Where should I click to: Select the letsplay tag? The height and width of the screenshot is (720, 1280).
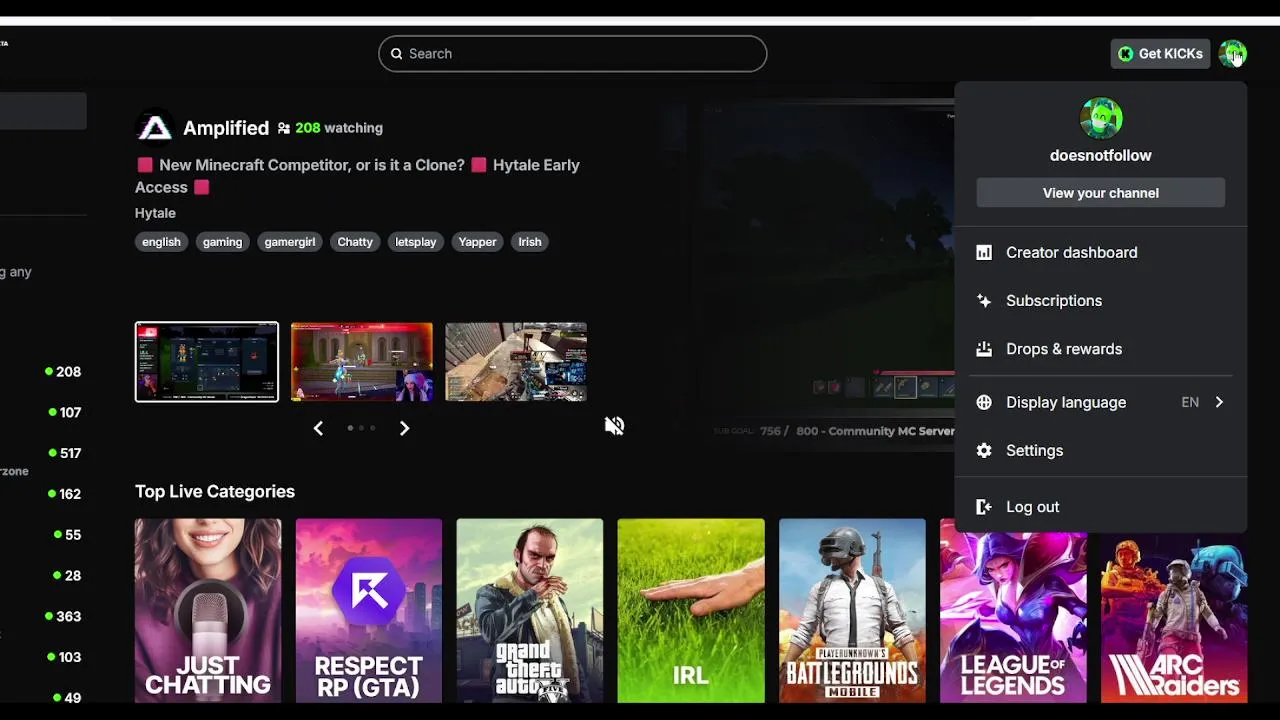415,242
